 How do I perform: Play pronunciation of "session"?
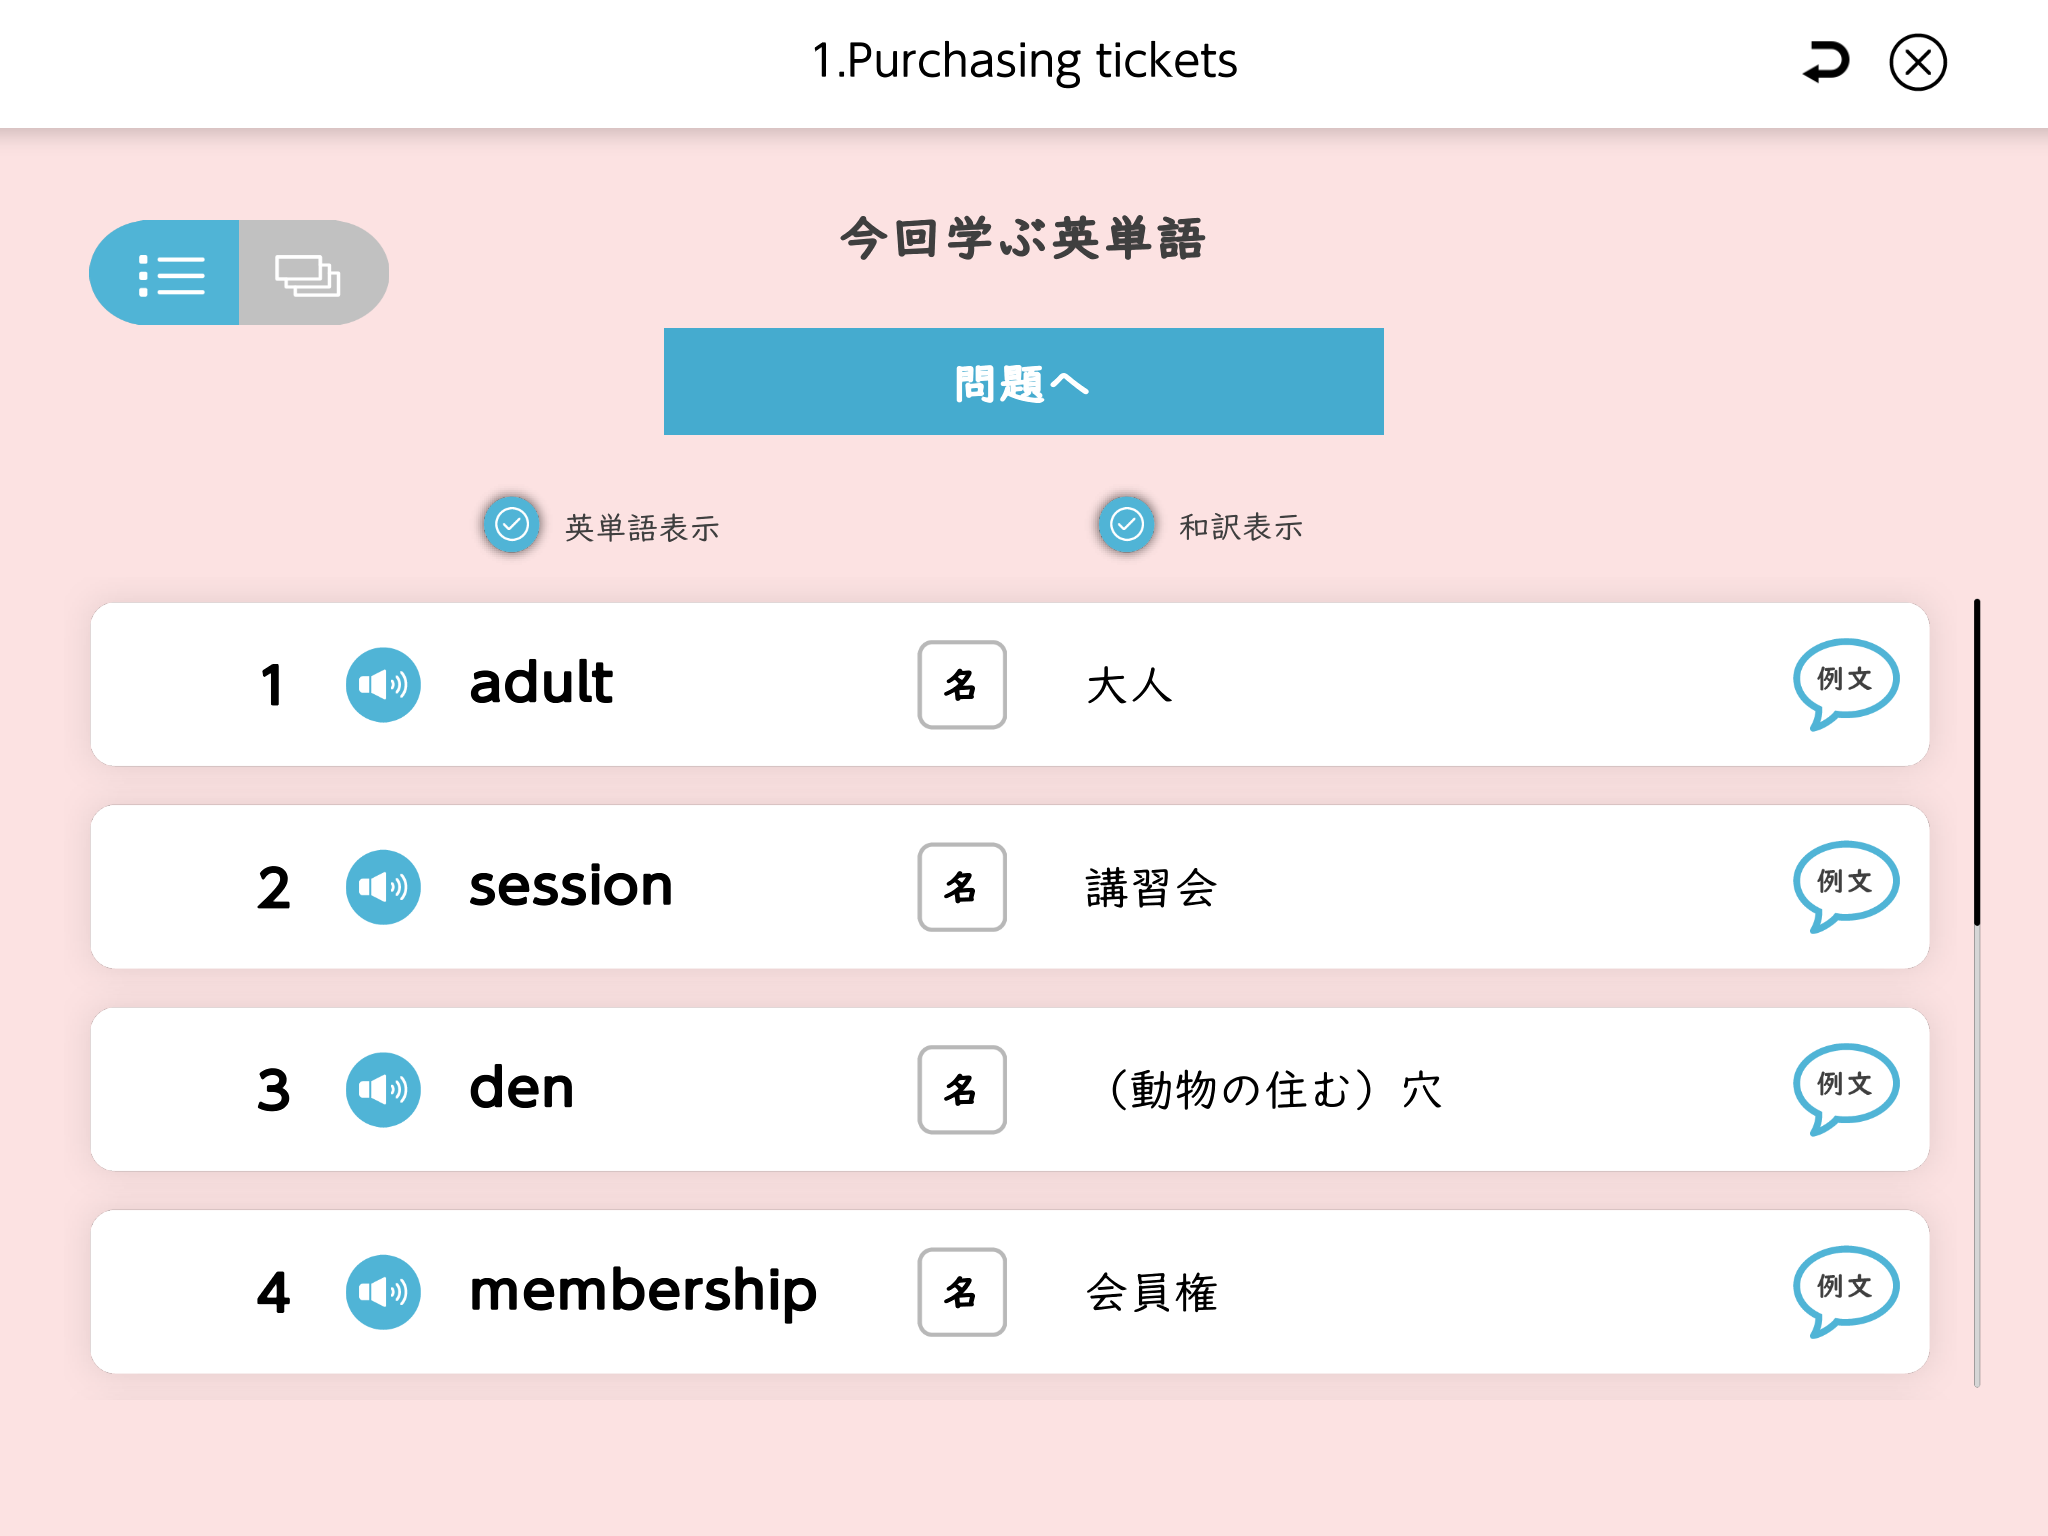(383, 887)
